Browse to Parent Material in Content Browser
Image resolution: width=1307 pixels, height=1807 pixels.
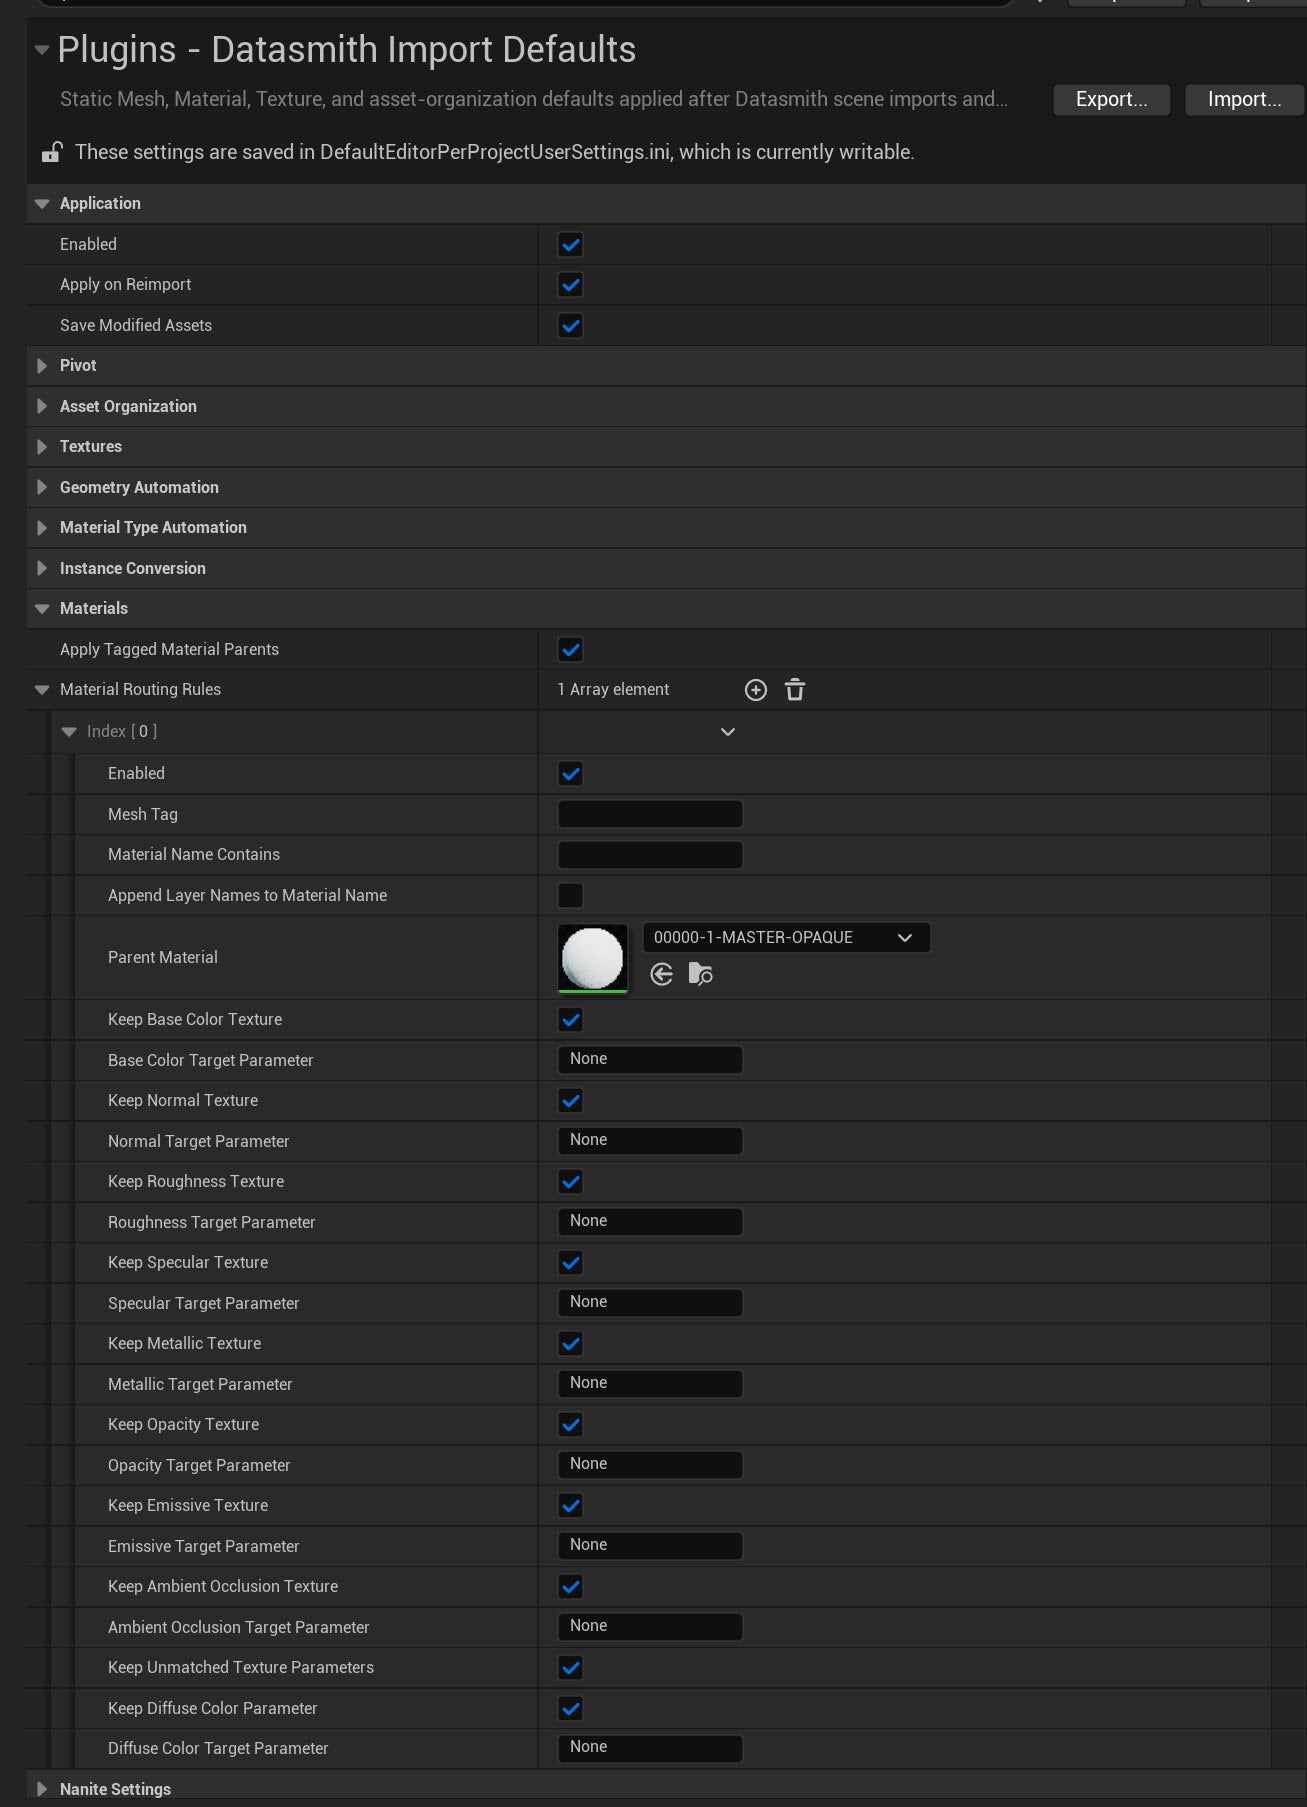click(701, 974)
